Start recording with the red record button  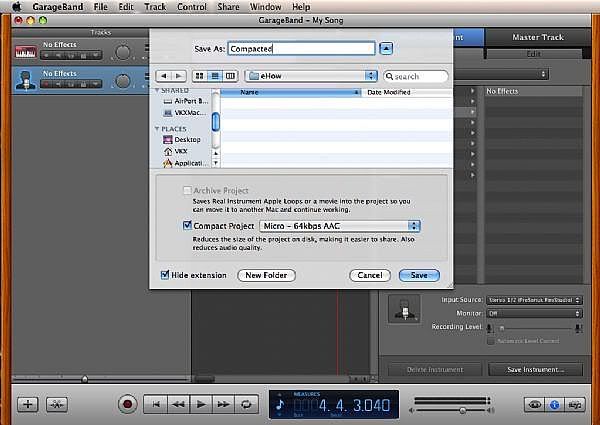(127, 404)
